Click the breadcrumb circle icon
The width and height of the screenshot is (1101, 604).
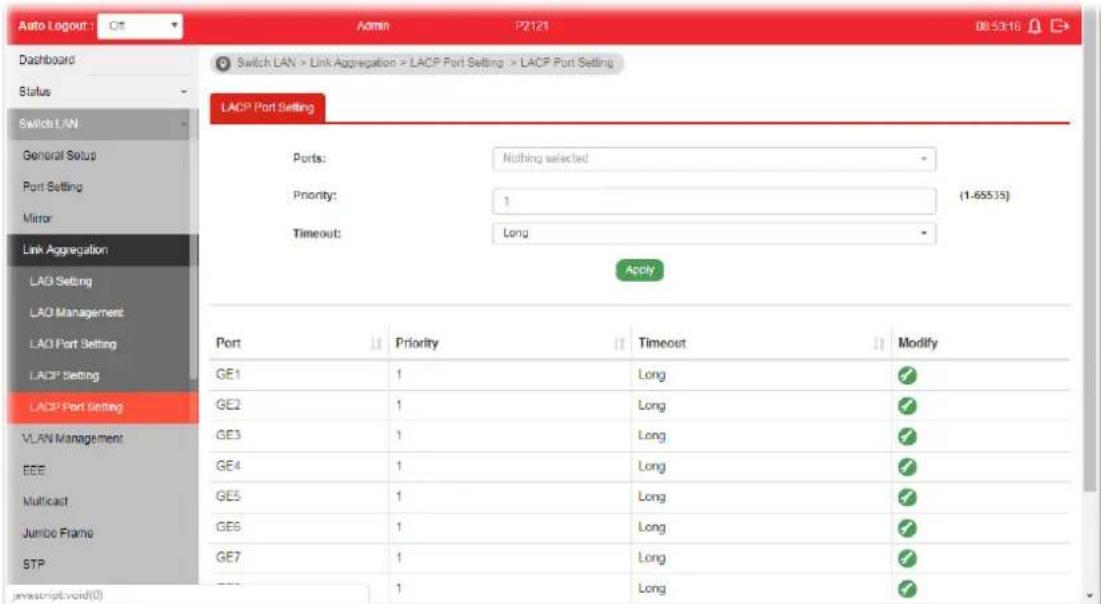tap(223, 63)
